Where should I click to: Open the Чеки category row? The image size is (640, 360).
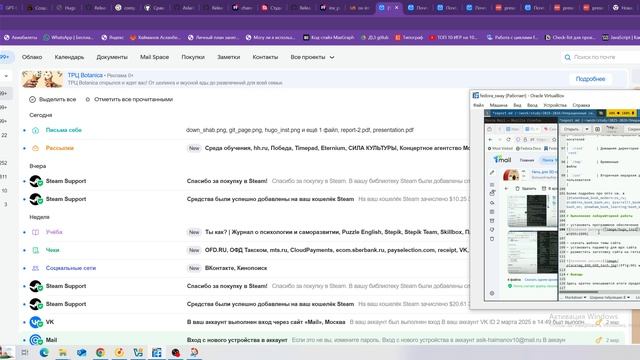(245, 250)
